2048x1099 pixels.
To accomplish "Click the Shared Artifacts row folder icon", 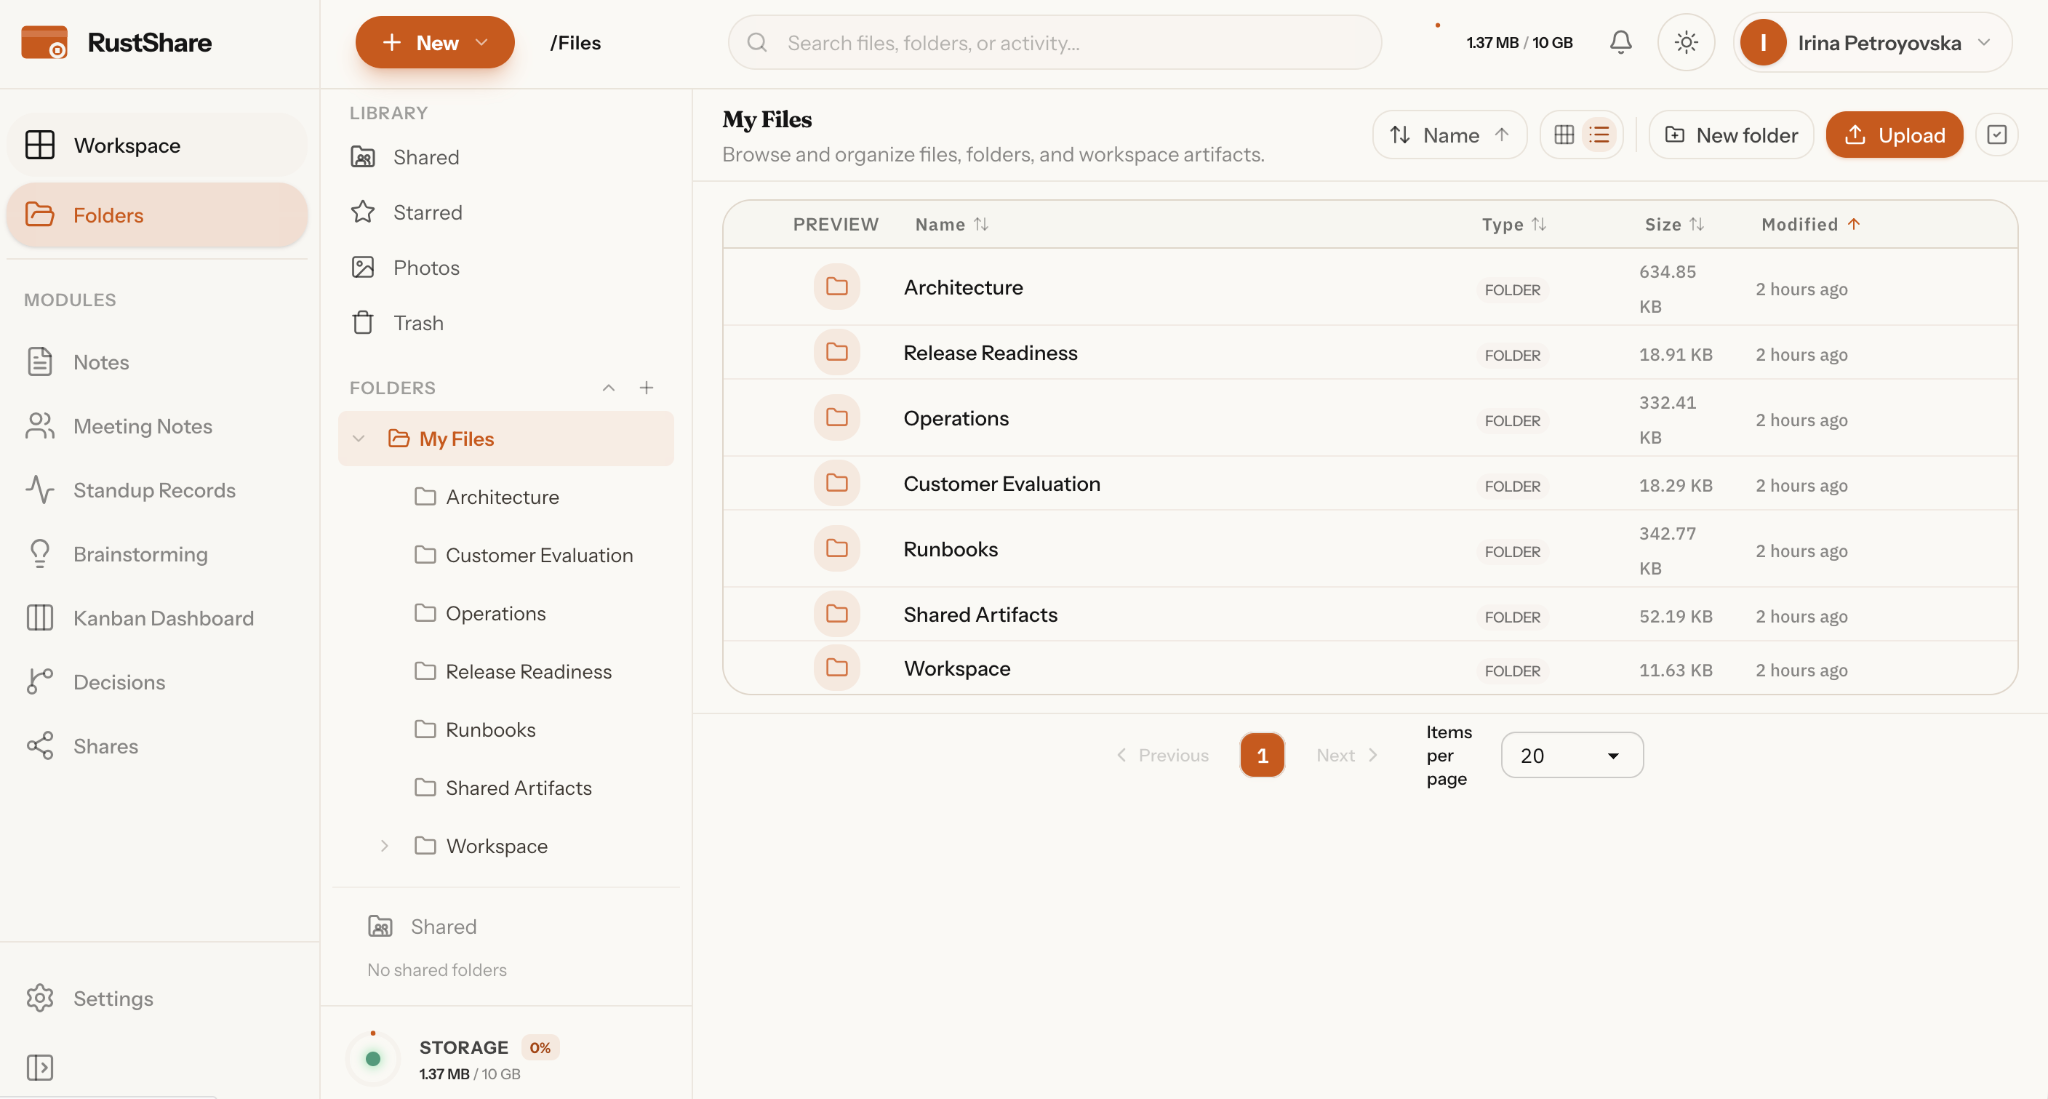I will tap(837, 614).
